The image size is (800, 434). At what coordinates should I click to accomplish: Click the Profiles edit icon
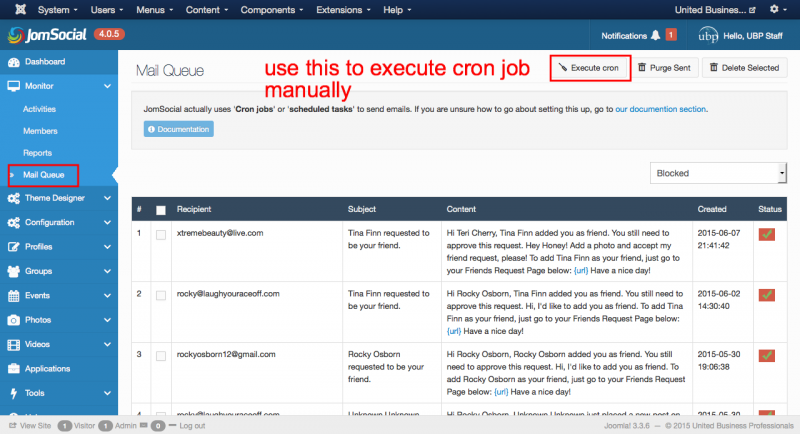14,247
